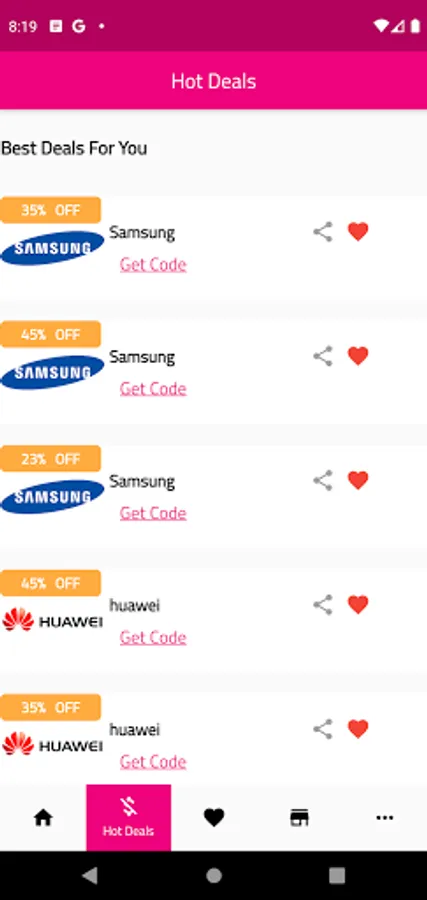Select the Hot Deals bottom tab
427x900 pixels.
pos(129,817)
